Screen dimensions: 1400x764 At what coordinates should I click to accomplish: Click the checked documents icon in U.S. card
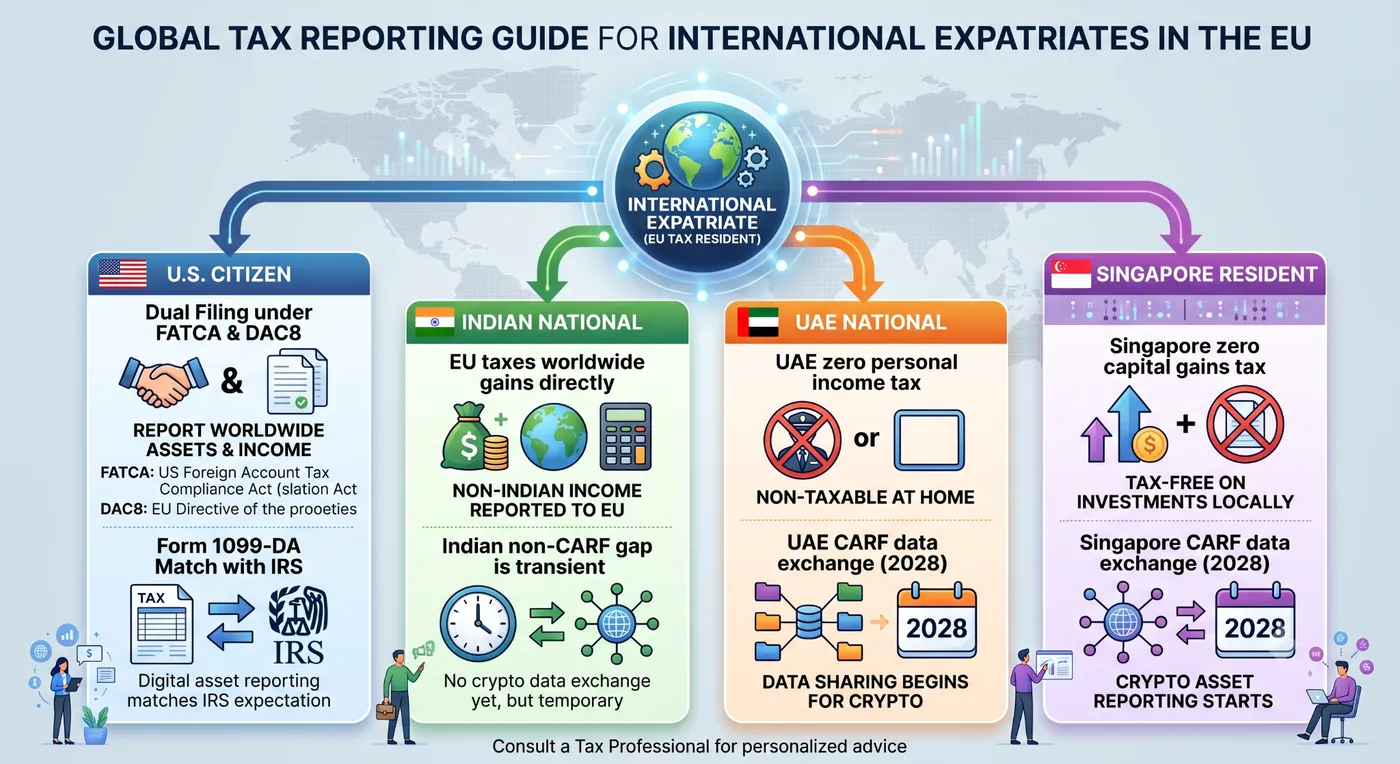[x=298, y=381]
